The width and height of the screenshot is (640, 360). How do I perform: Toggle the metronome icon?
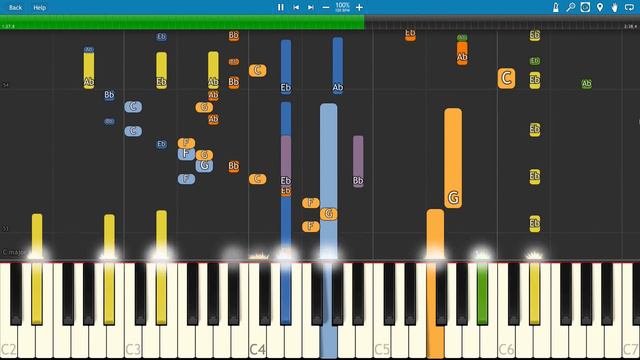tap(556, 7)
